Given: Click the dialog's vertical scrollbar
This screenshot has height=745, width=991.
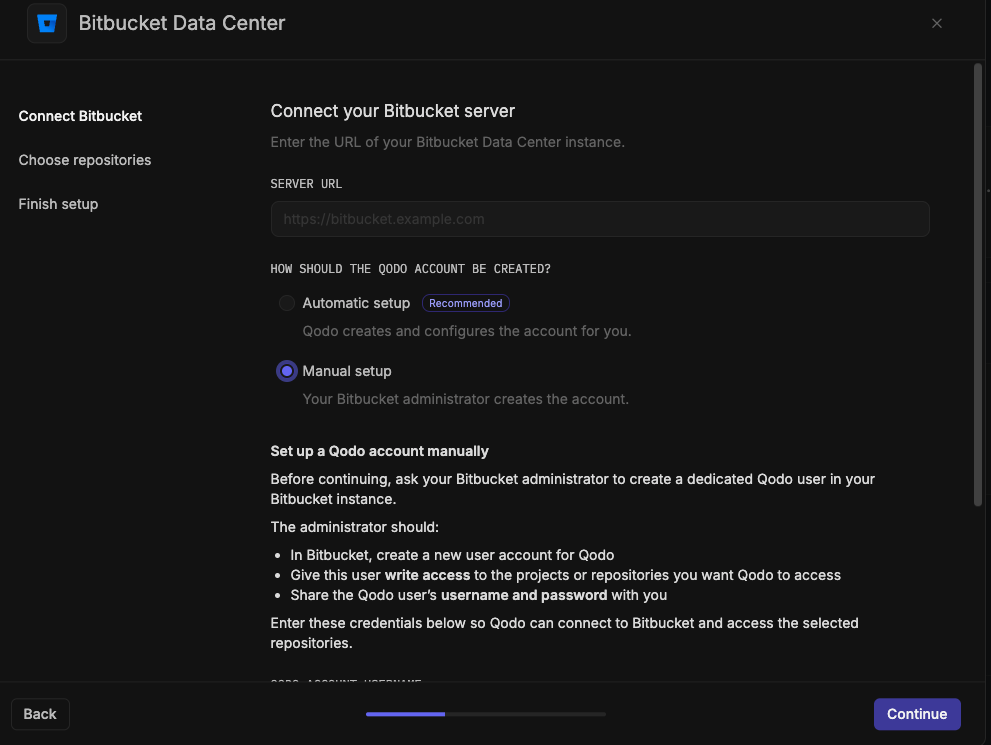Looking at the screenshot, I should coord(978,284).
